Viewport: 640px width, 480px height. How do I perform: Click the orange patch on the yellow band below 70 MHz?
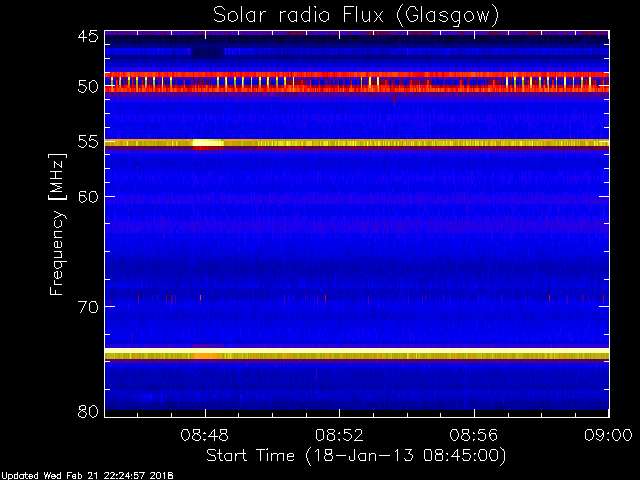tap(208, 356)
